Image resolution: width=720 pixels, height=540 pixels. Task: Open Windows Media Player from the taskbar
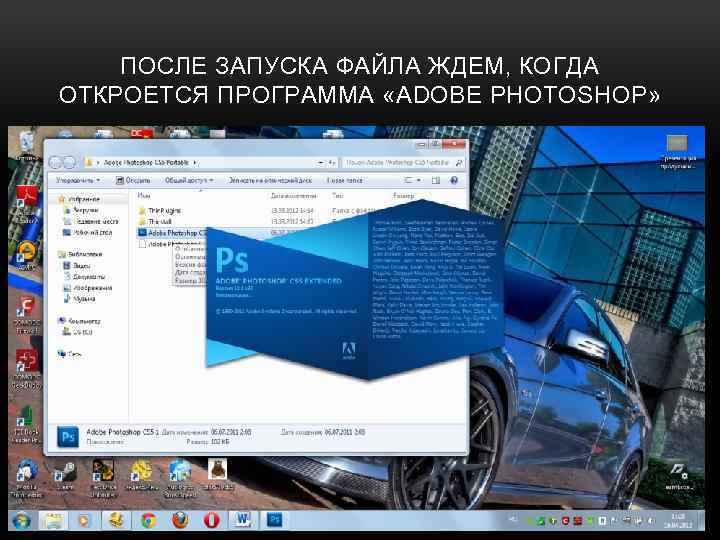84,521
